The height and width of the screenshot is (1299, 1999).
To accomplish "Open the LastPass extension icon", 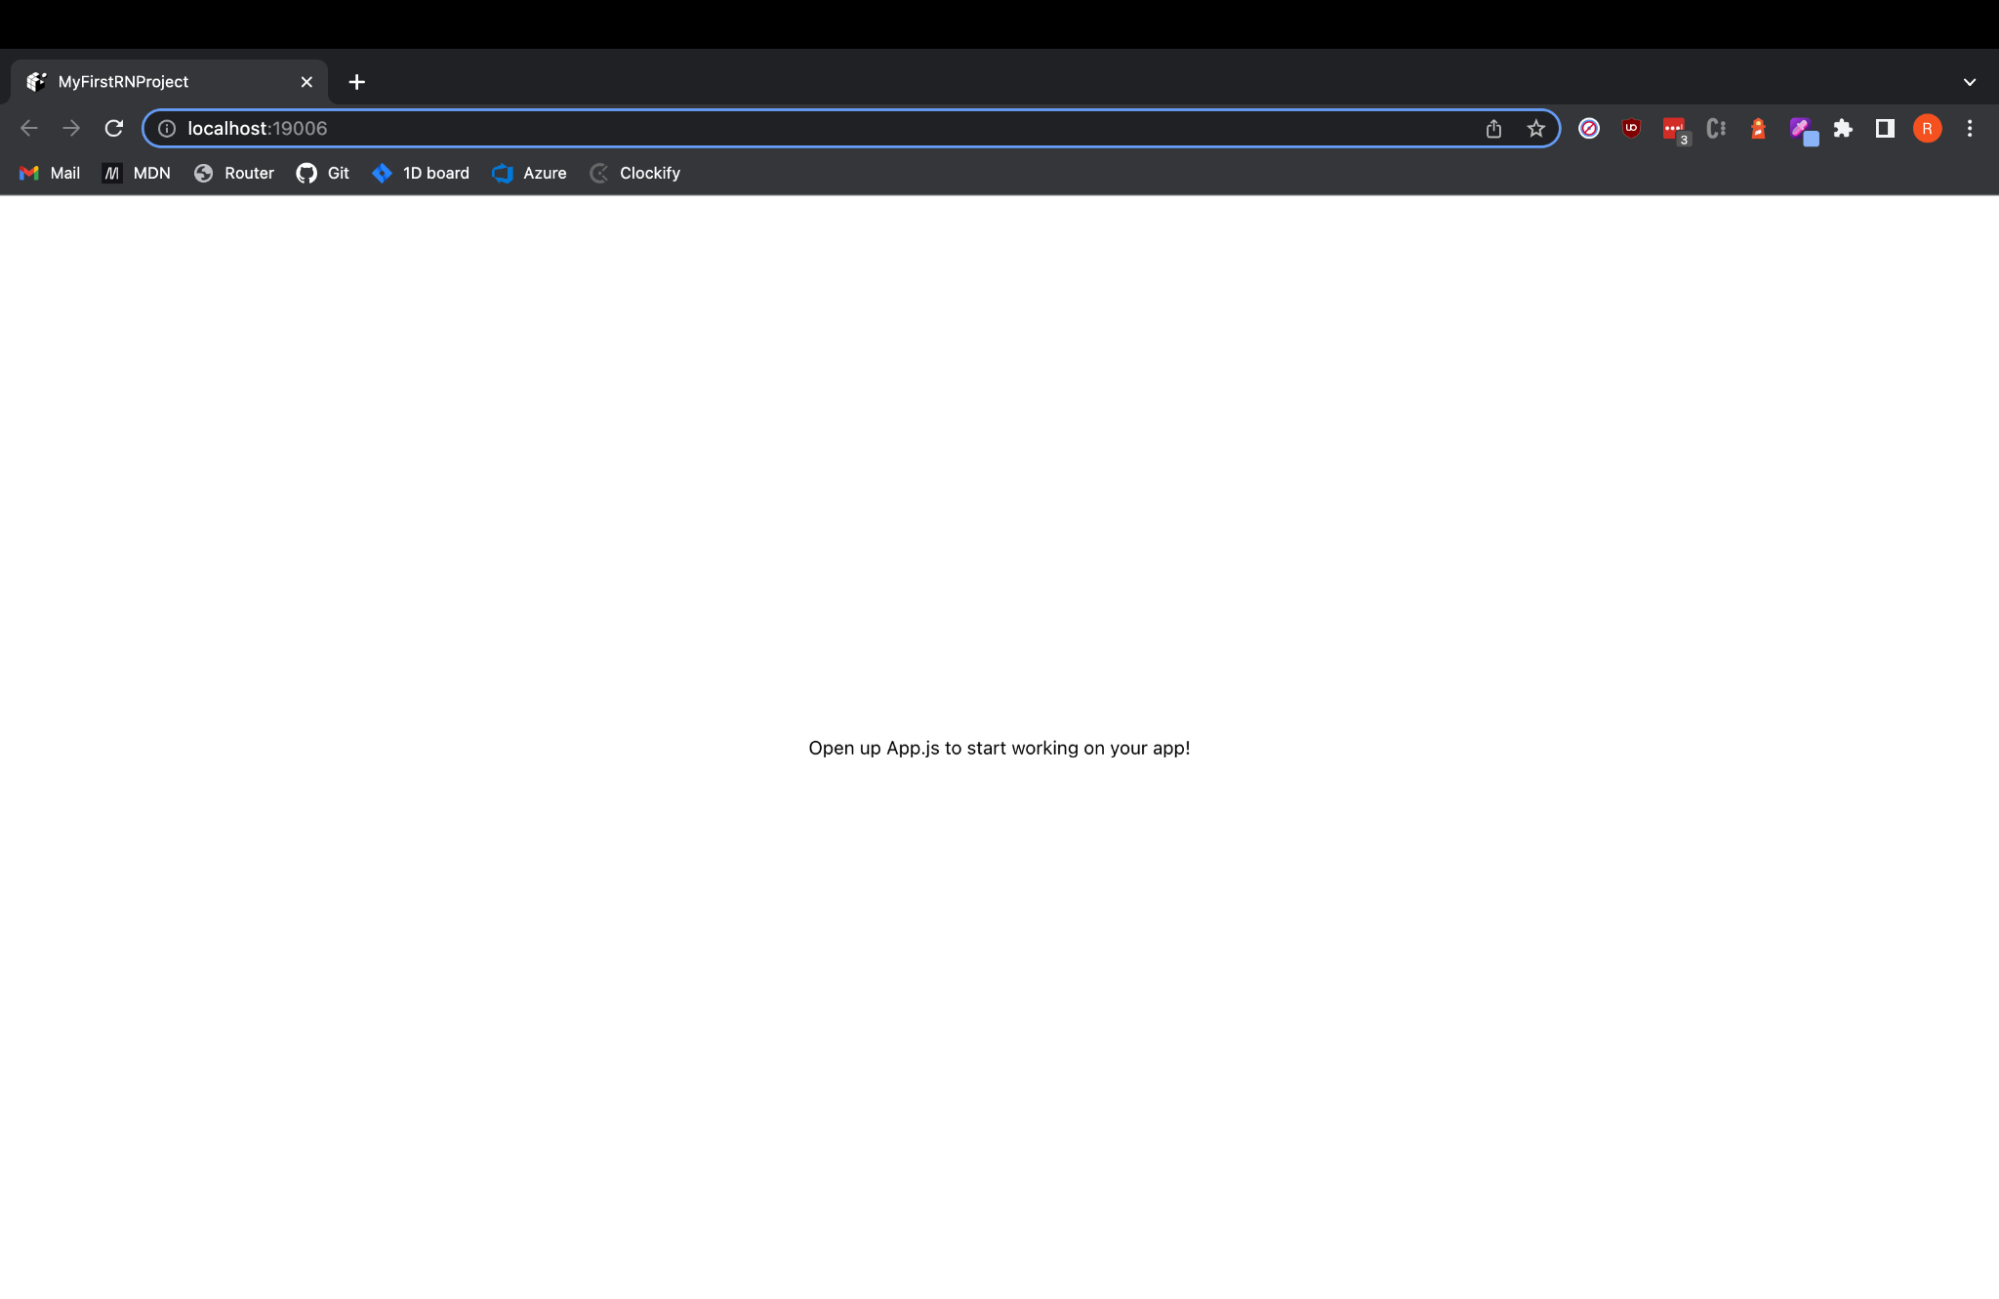I will 1674,128.
